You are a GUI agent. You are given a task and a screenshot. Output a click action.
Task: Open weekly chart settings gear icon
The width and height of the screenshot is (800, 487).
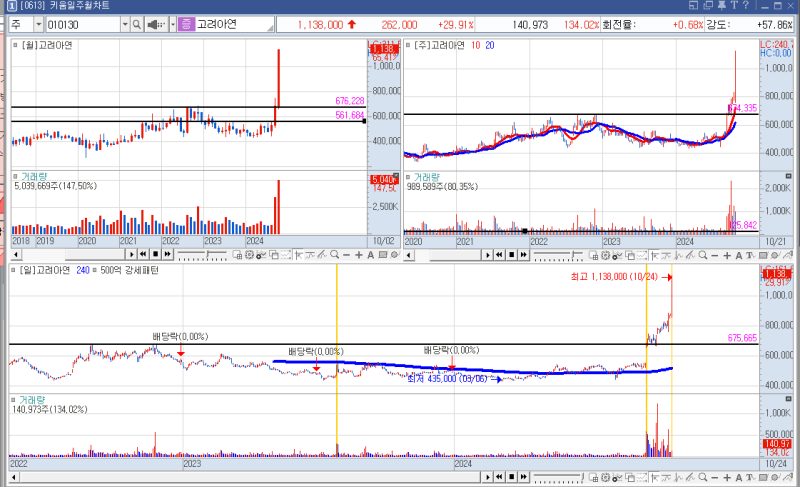click(x=605, y=255)
